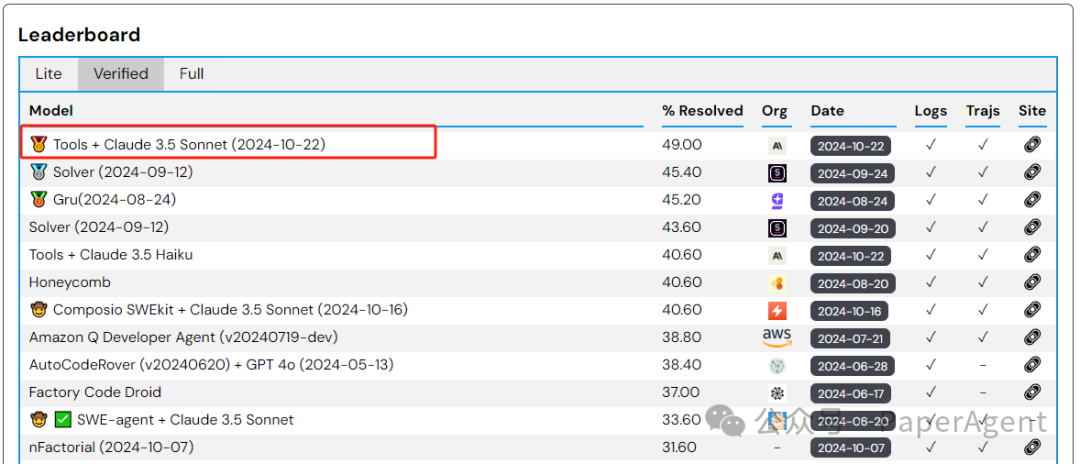1080x464 pixels.
Task: Click the AutoCodeRover org logo
Action: 777,366
